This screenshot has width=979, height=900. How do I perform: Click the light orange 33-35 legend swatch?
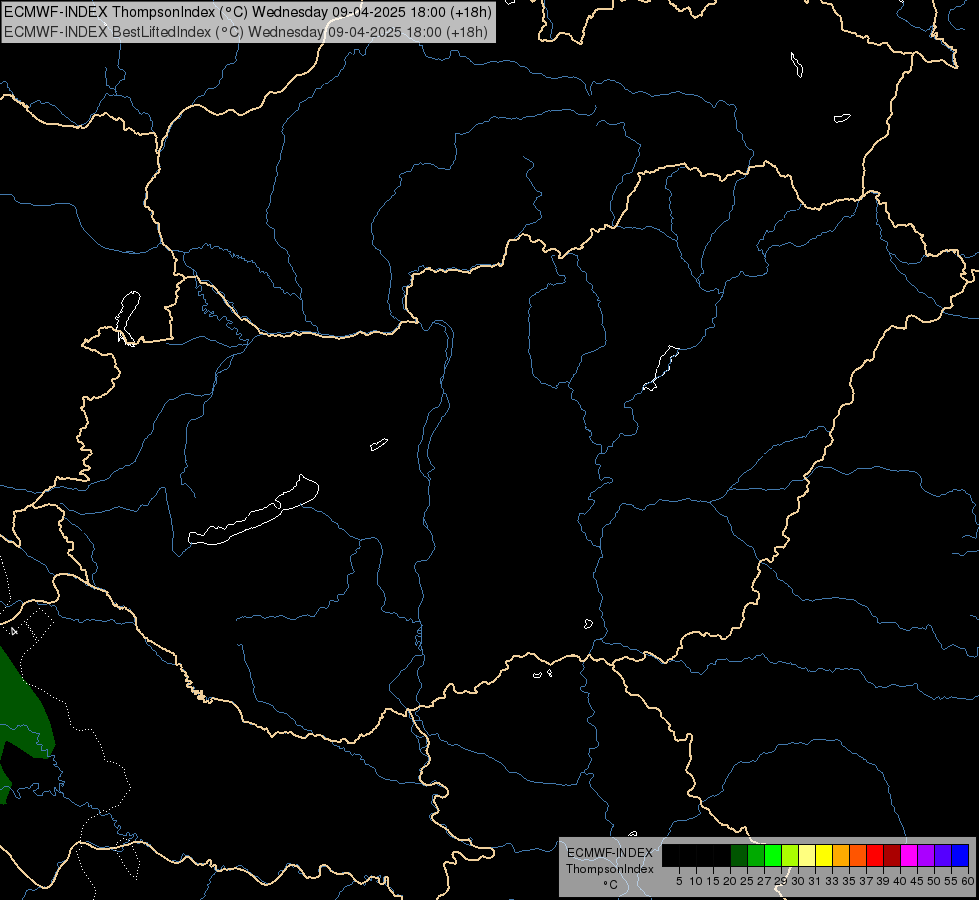(841, 856)
